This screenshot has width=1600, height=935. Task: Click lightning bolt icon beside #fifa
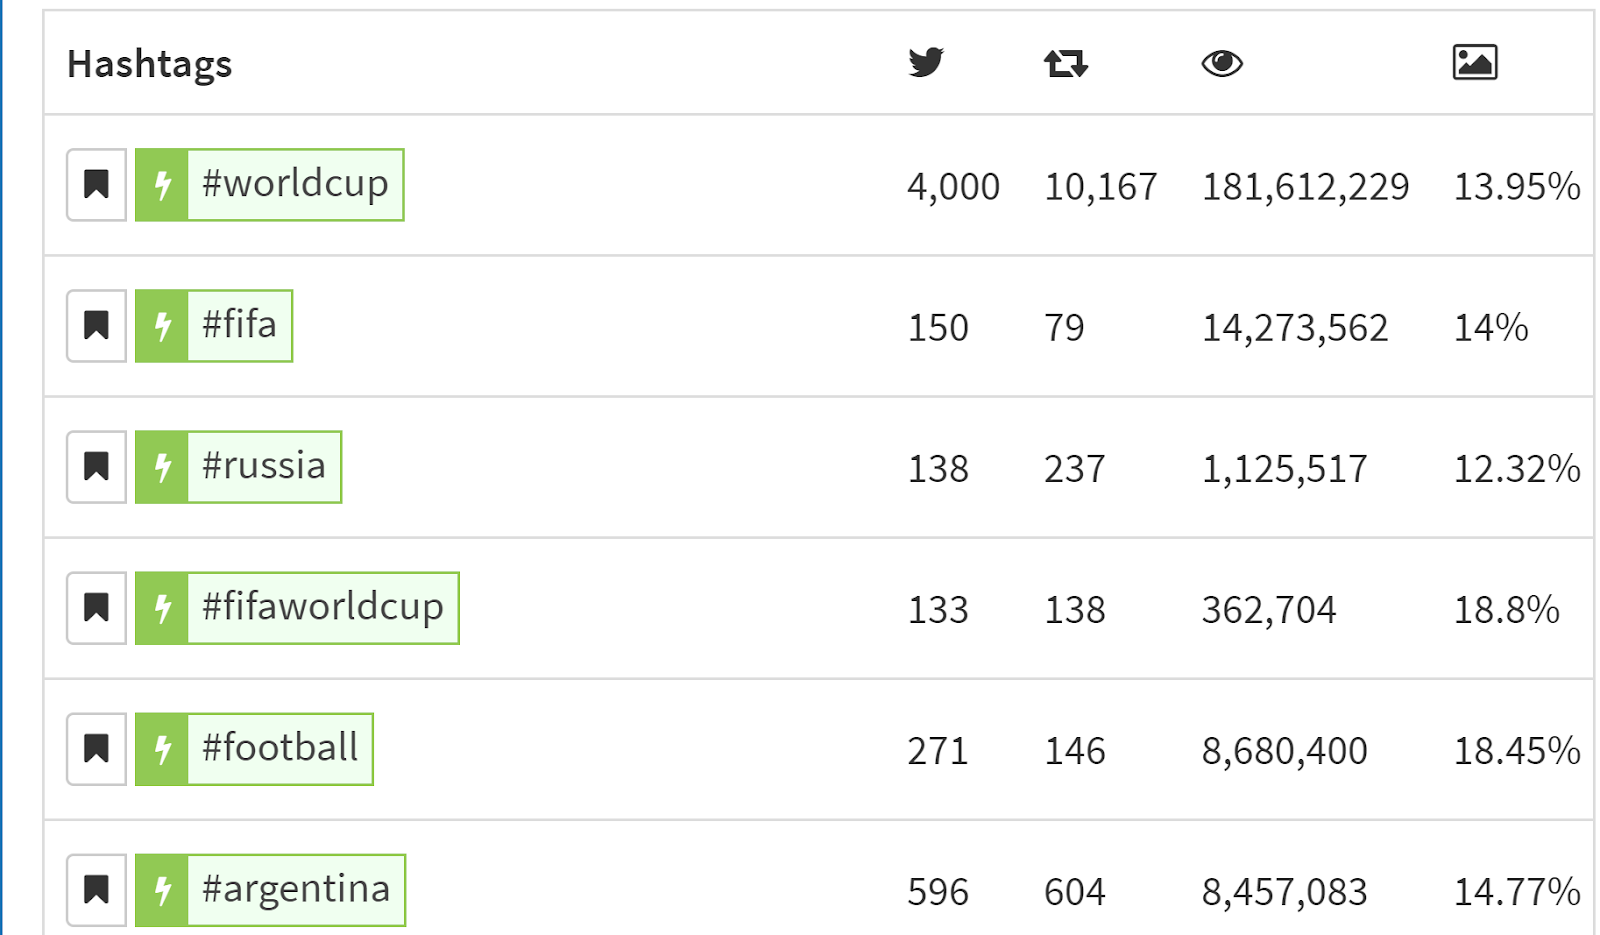point(162,326)
